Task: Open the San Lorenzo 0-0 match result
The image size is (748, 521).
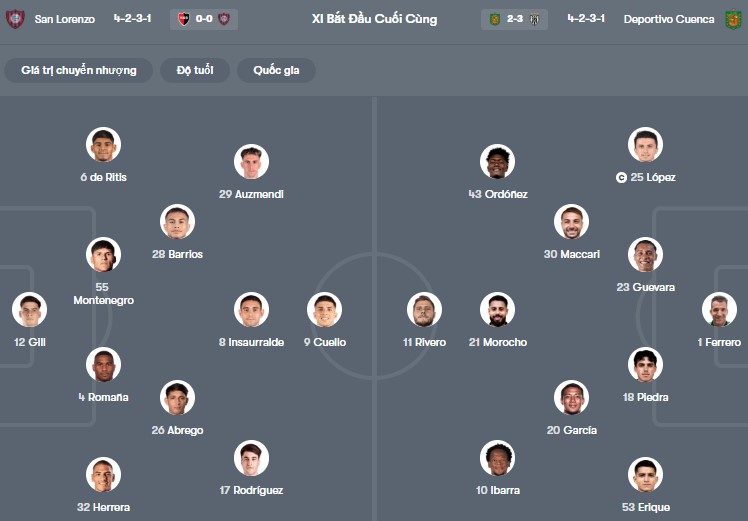Action: tap(204, 19)
